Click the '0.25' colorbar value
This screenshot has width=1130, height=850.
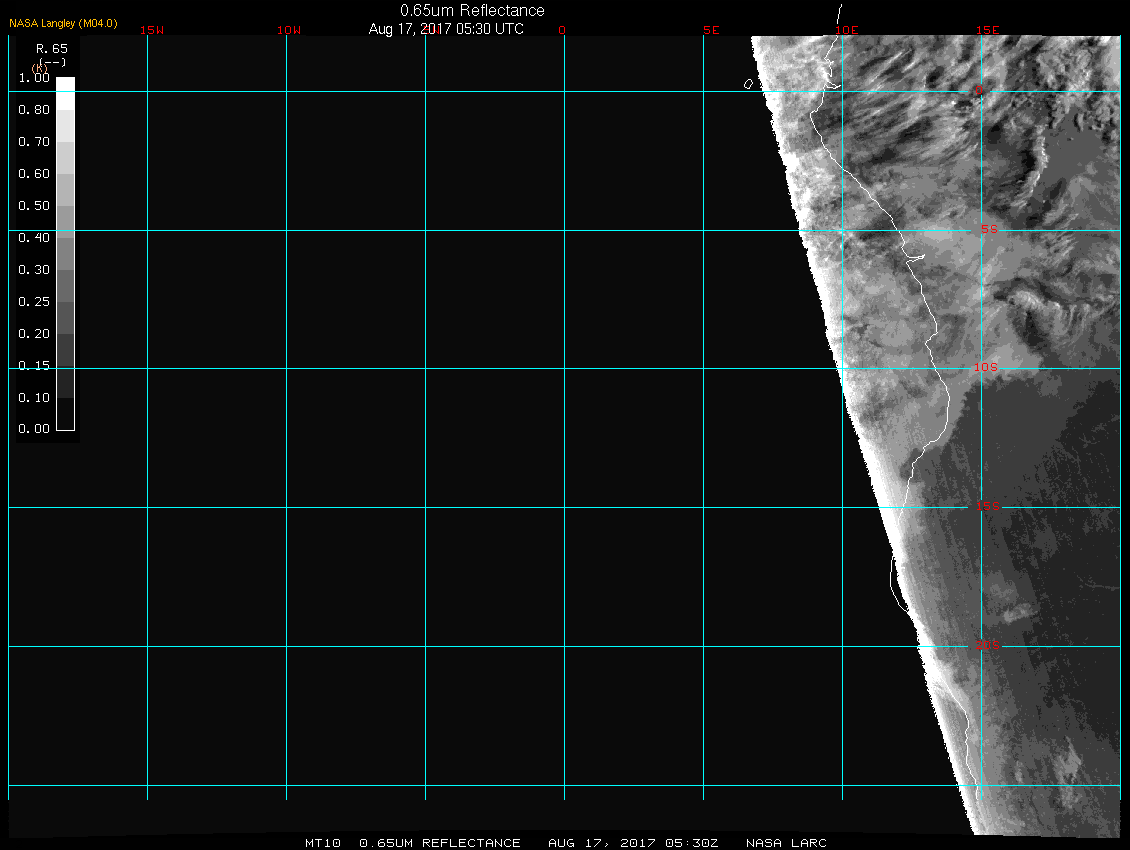[34, 301]
